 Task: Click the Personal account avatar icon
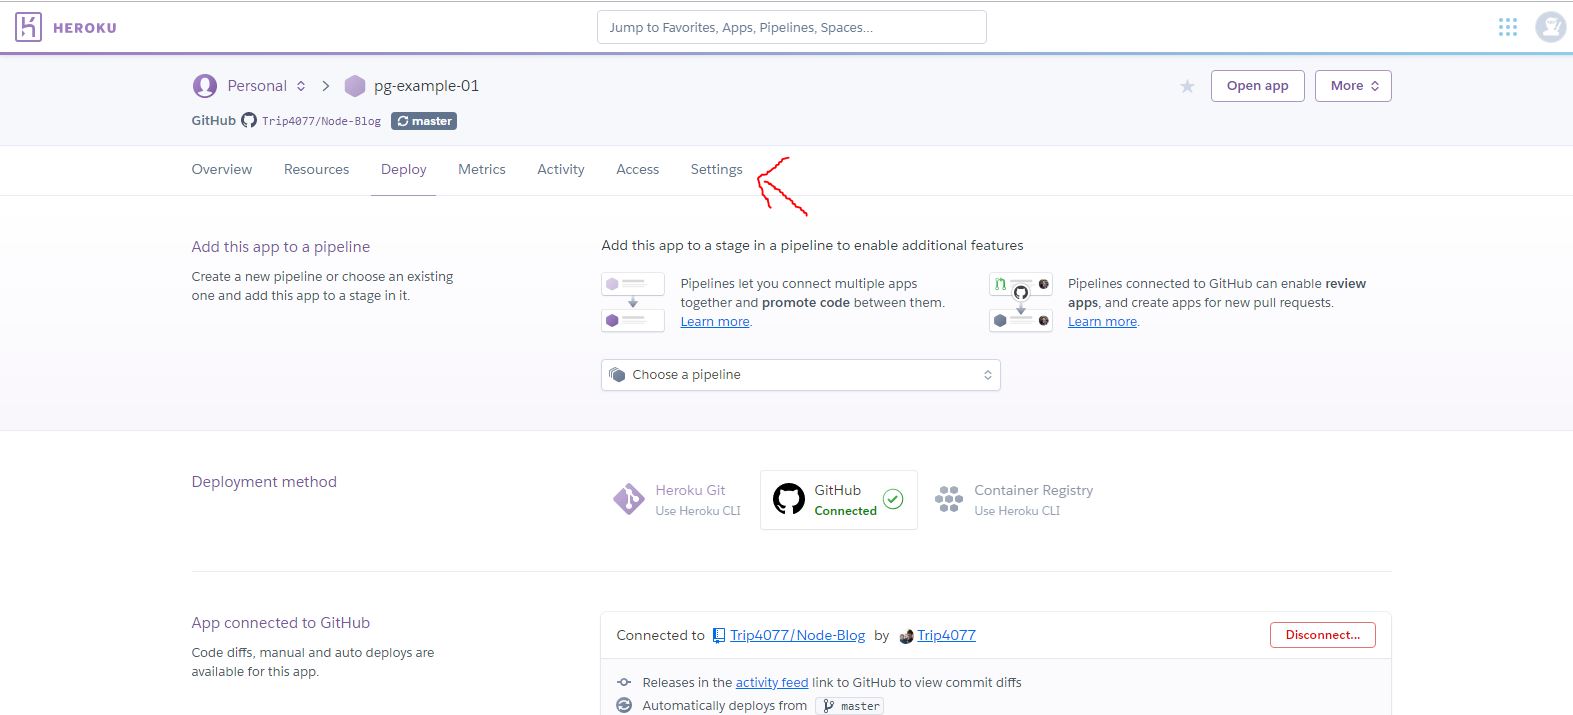(204, 86)
